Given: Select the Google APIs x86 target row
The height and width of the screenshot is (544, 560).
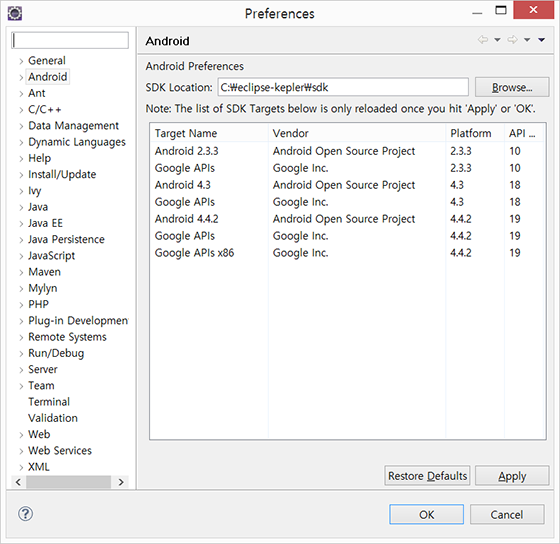Looking at the screenshot, I should pyautogui.click(x=347, y=253).
